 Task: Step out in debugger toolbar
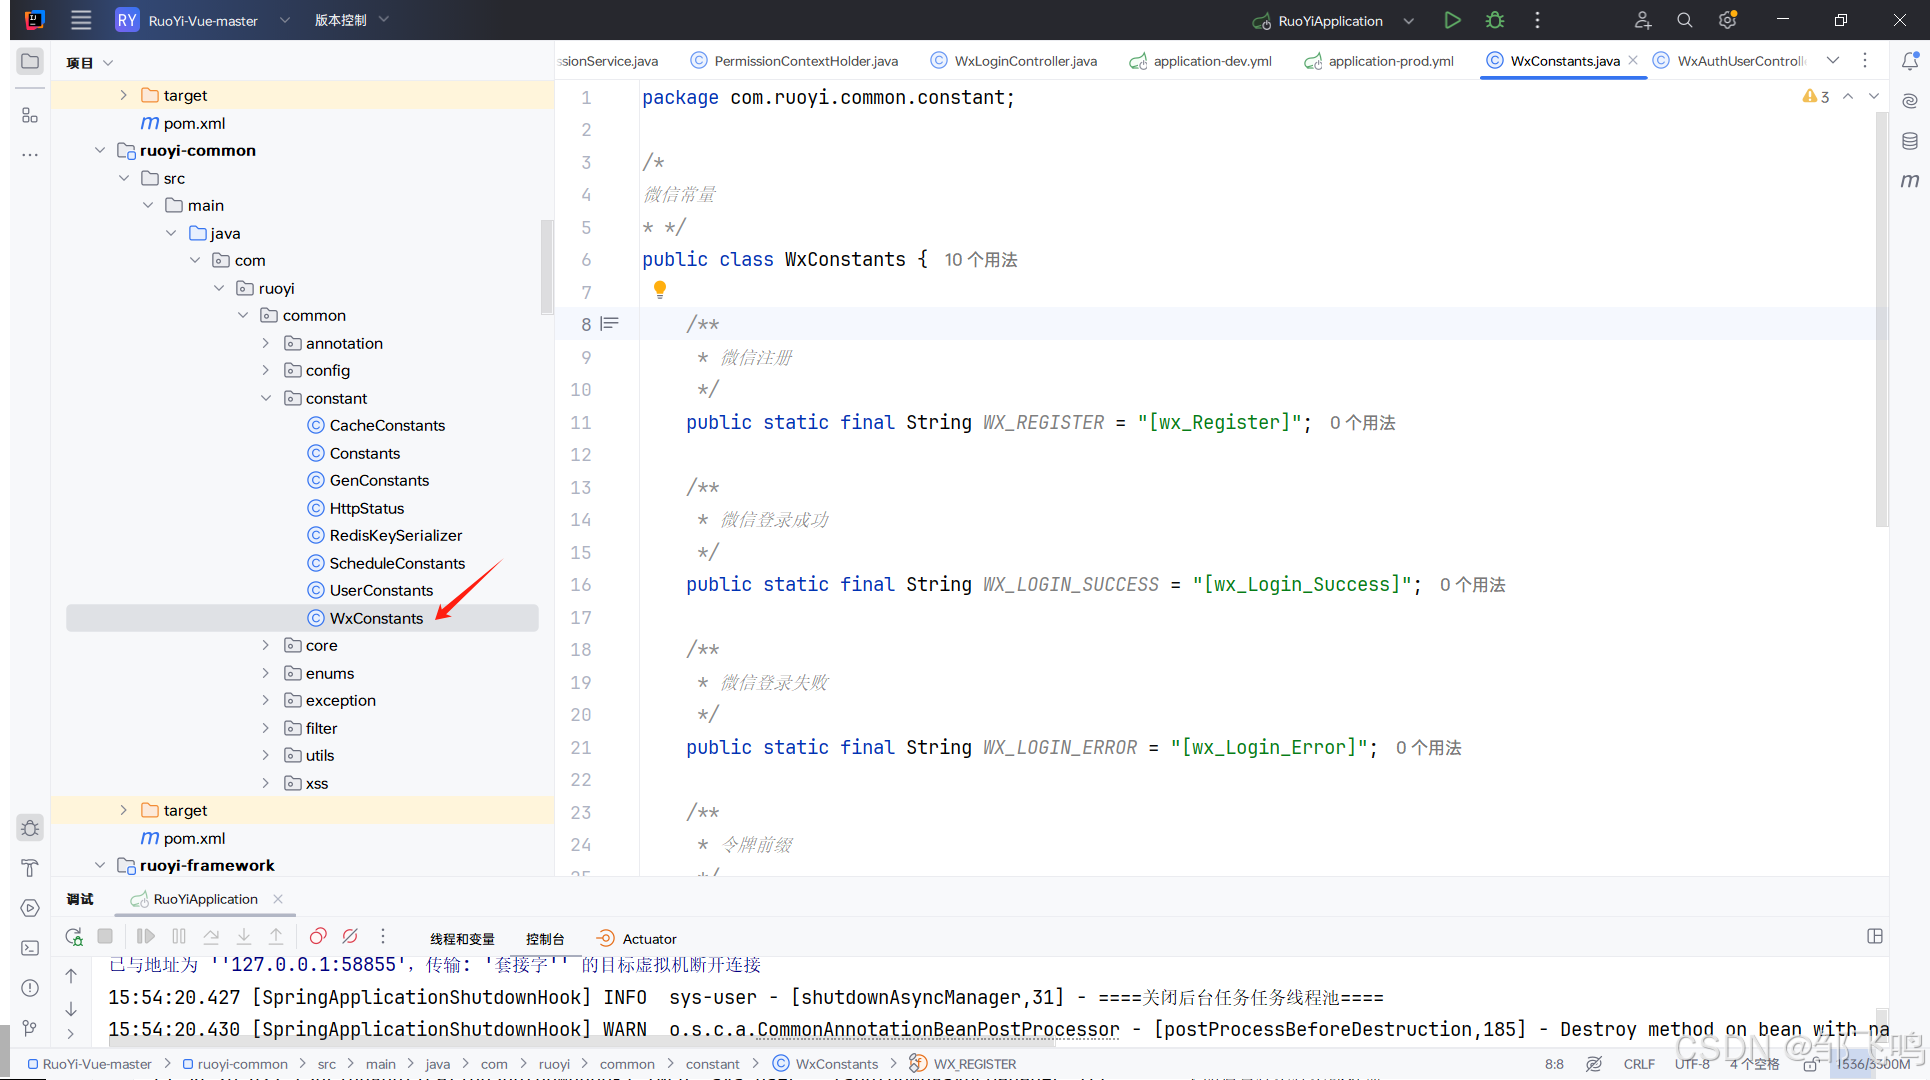[x=276, y=937]
